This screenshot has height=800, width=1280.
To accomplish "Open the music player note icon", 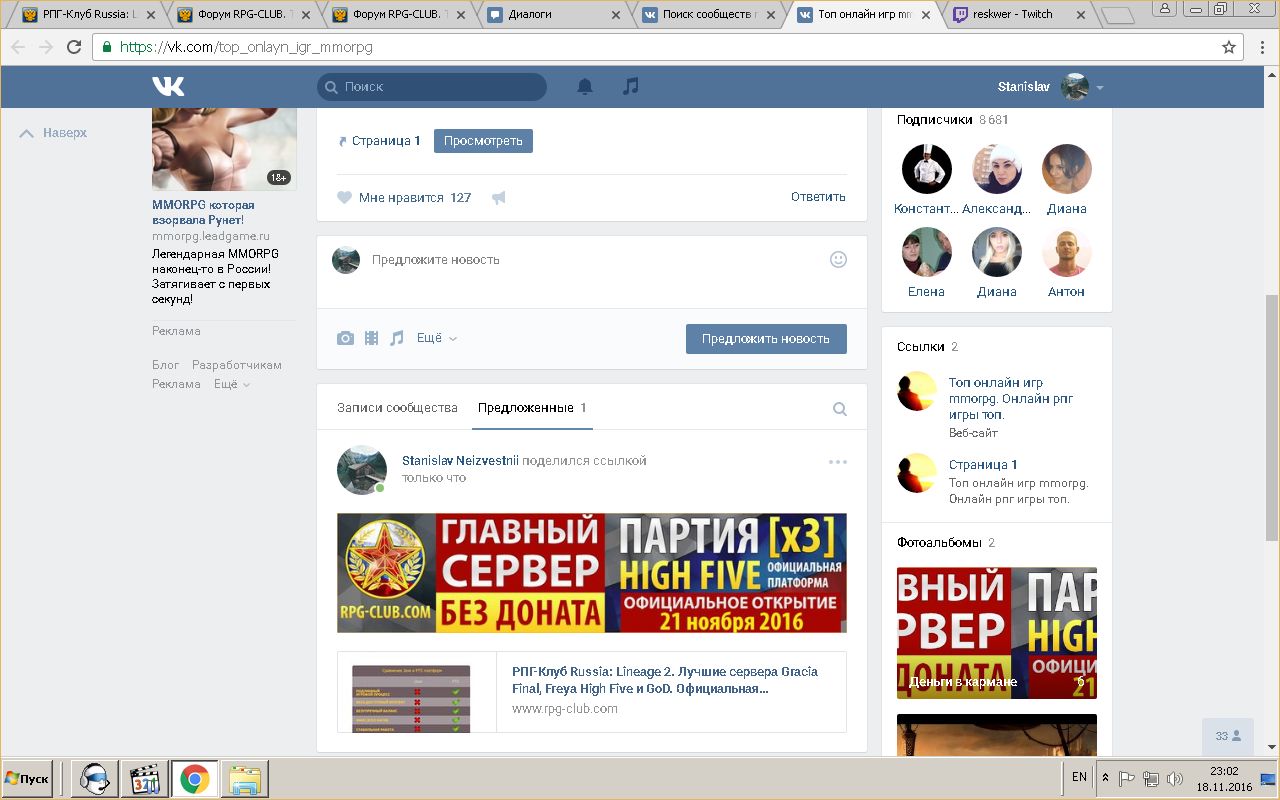I will point(630,87).
